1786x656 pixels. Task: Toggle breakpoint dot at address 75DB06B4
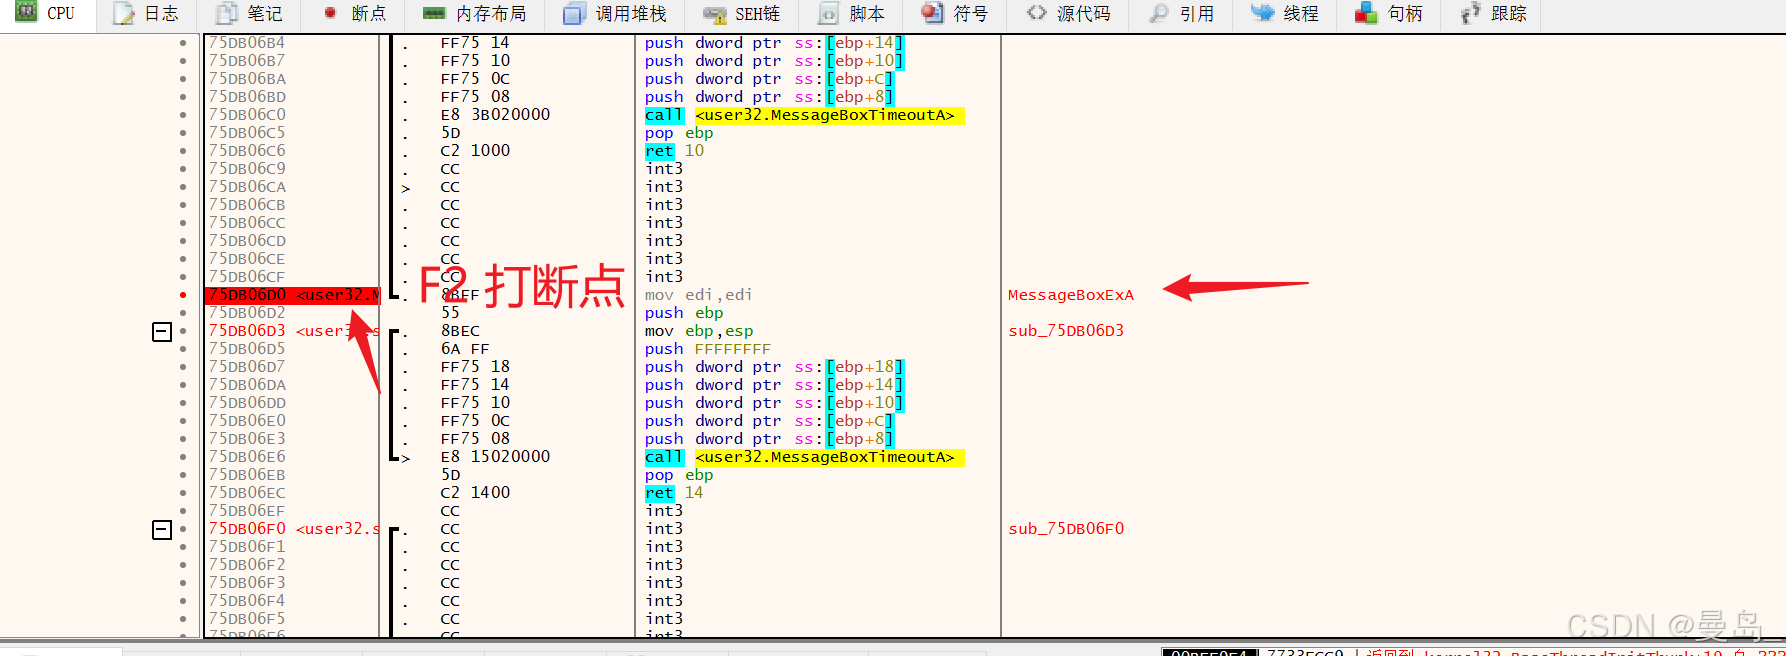(x=183, y=43)
